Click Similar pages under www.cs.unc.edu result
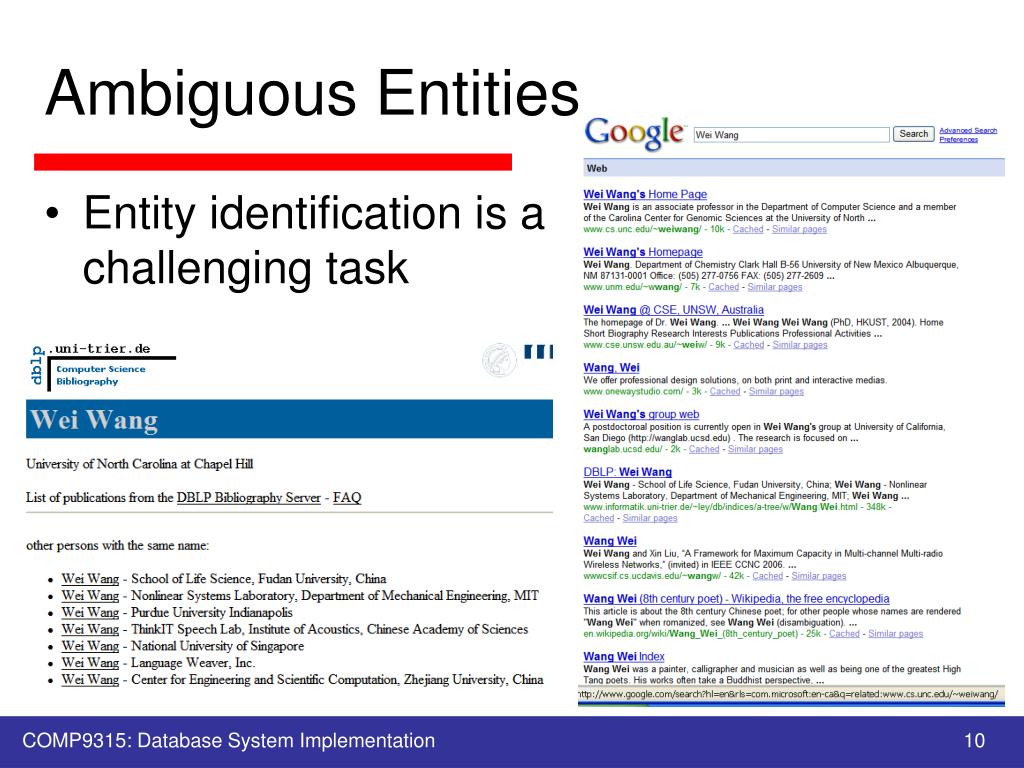This screenshot has height=768, width=1024. coord(799,229)
